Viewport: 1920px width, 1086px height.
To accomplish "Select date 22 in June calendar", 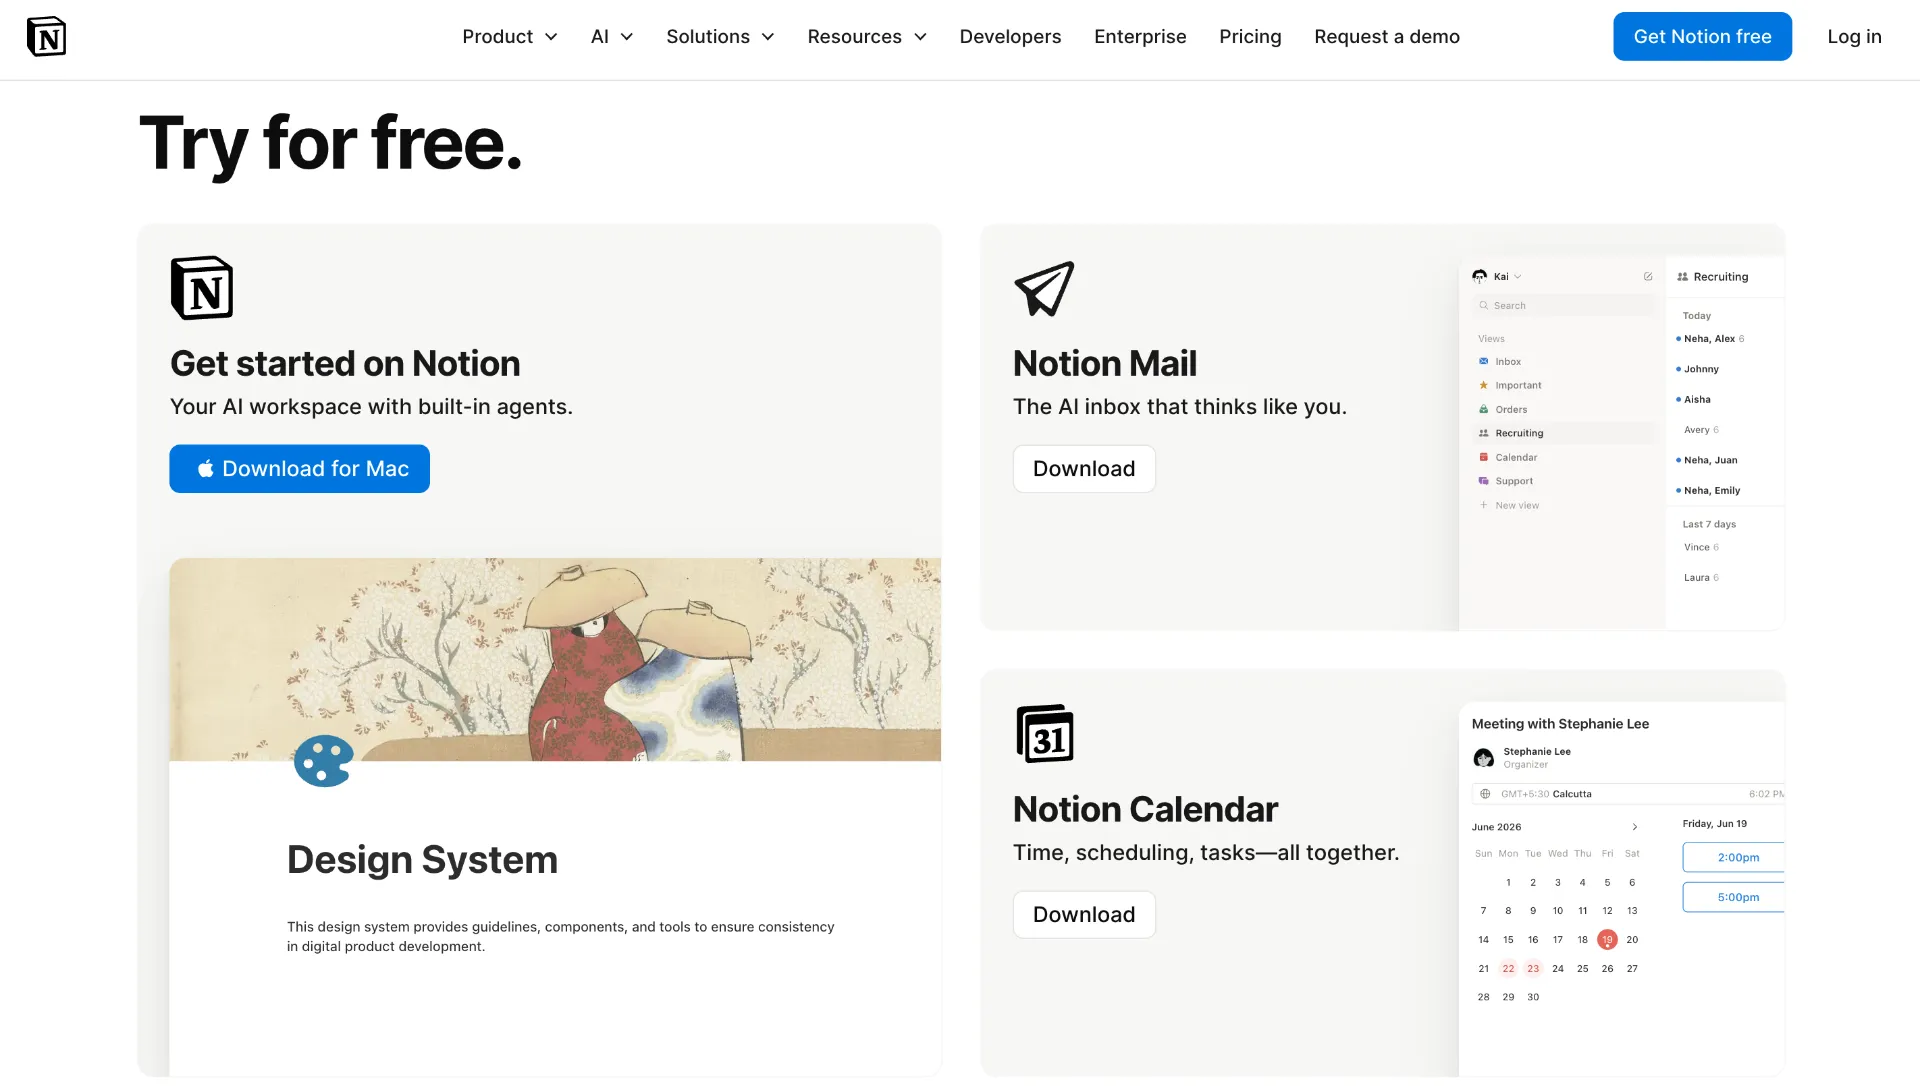I will pyautogui.click(x=1508, y=969).
